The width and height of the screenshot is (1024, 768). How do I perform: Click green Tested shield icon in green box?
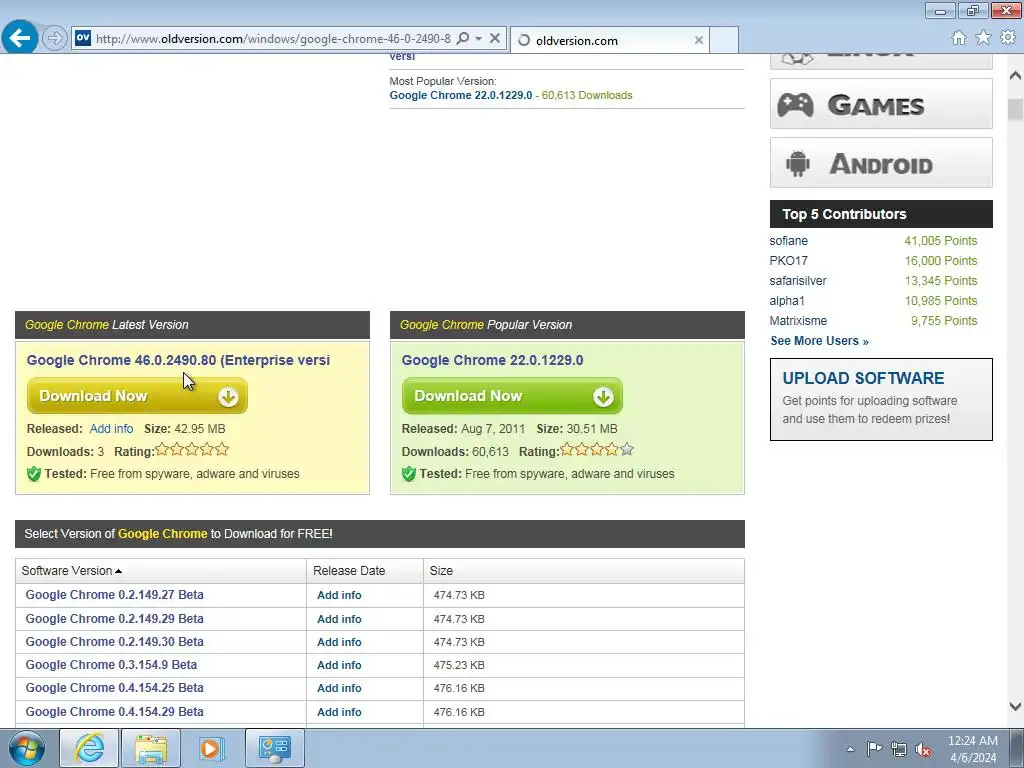tap(409, 474)
